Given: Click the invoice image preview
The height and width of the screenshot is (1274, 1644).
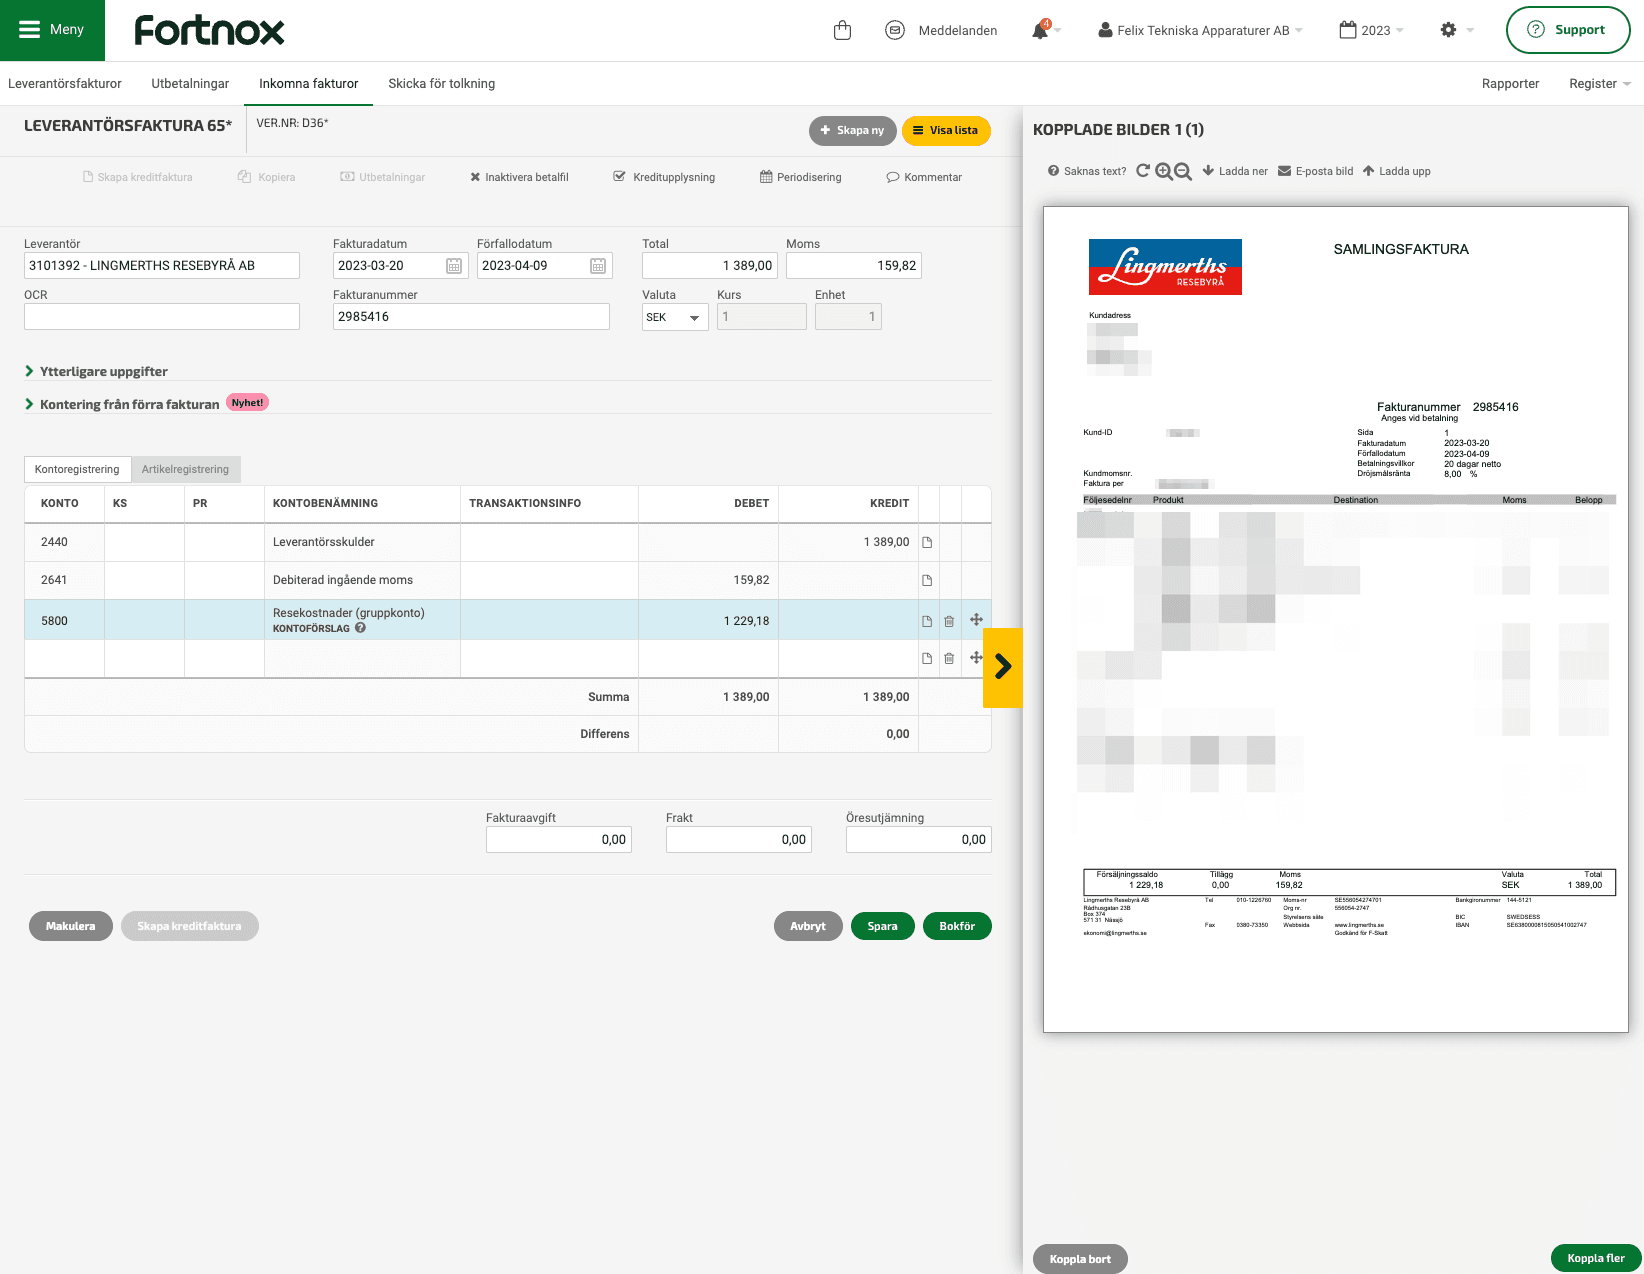Looking at the screenshot, I should click(1336, 620).
